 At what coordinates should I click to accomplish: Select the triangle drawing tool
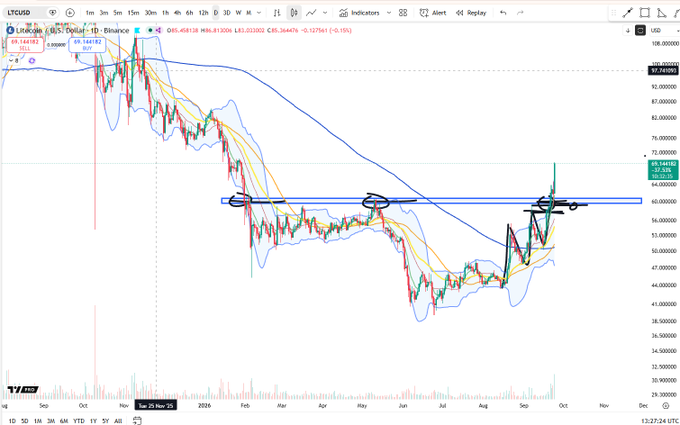coord(662,13)
